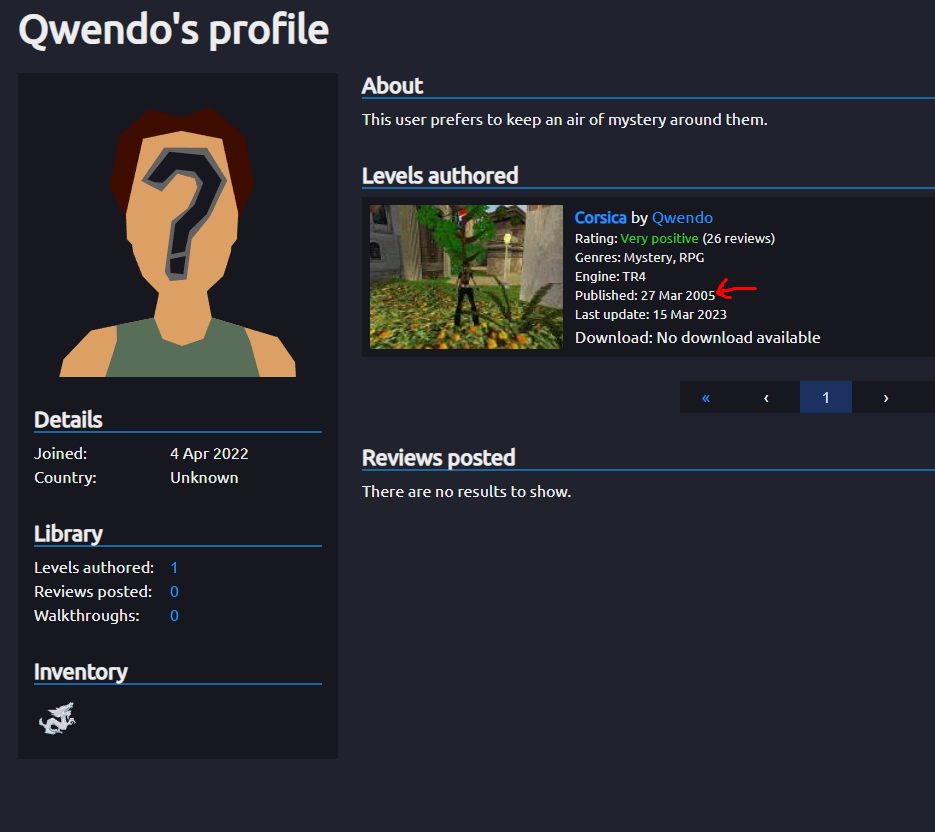
Task: Click the Mystery genre label
Action: (x=645, y=257)
